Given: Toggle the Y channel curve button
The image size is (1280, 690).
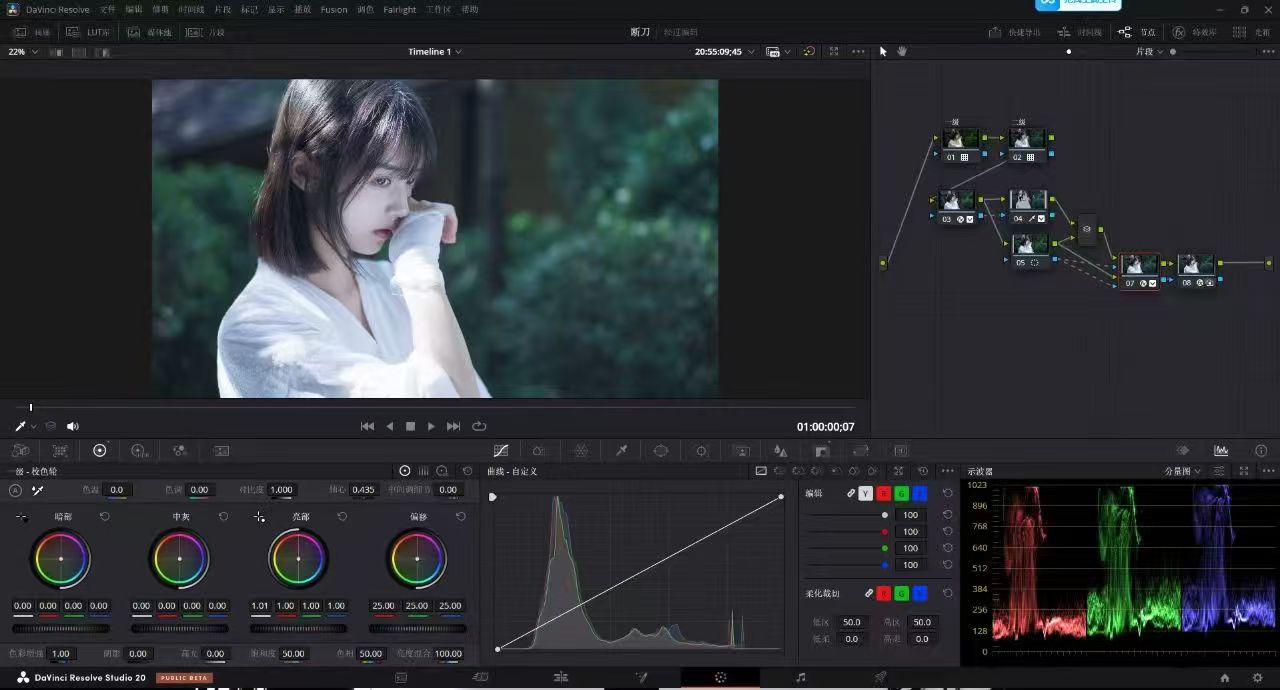Looking at the screenshot, I should click(x=865, y=493).
